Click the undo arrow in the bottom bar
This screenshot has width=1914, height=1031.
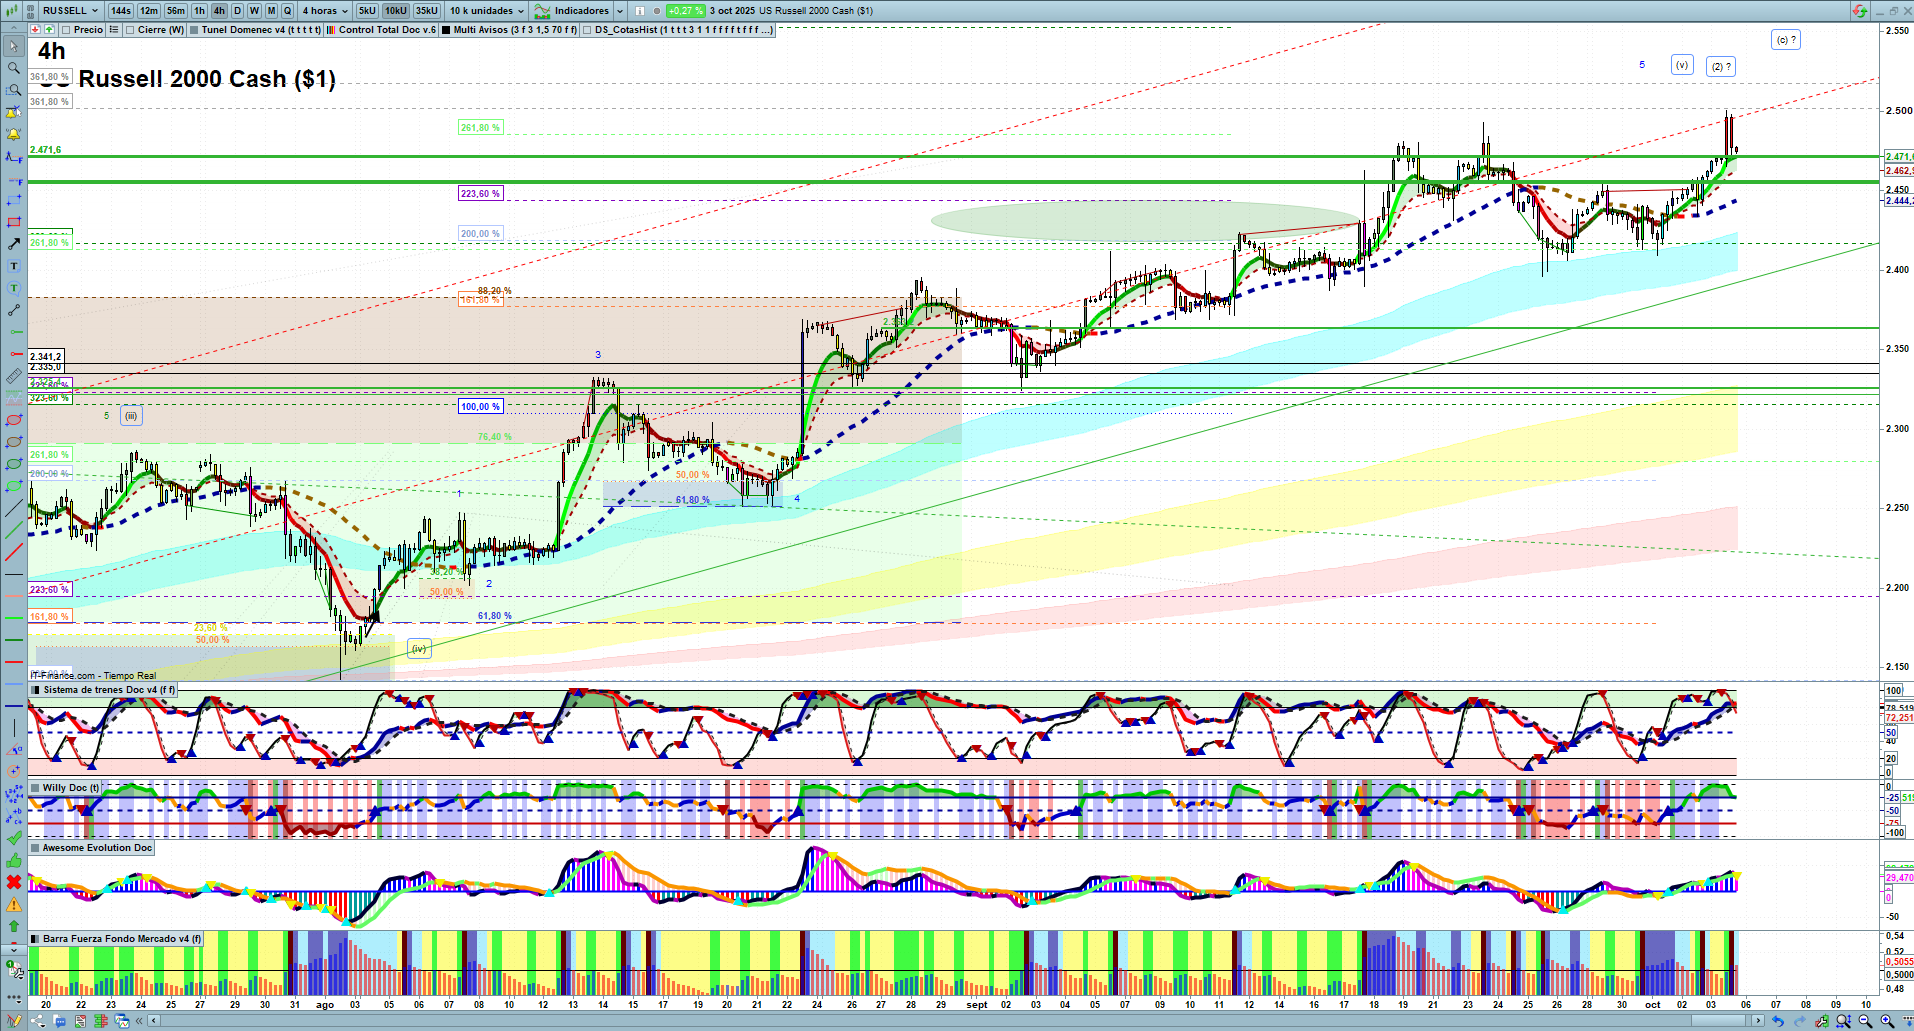[x=1777, y=1021]
